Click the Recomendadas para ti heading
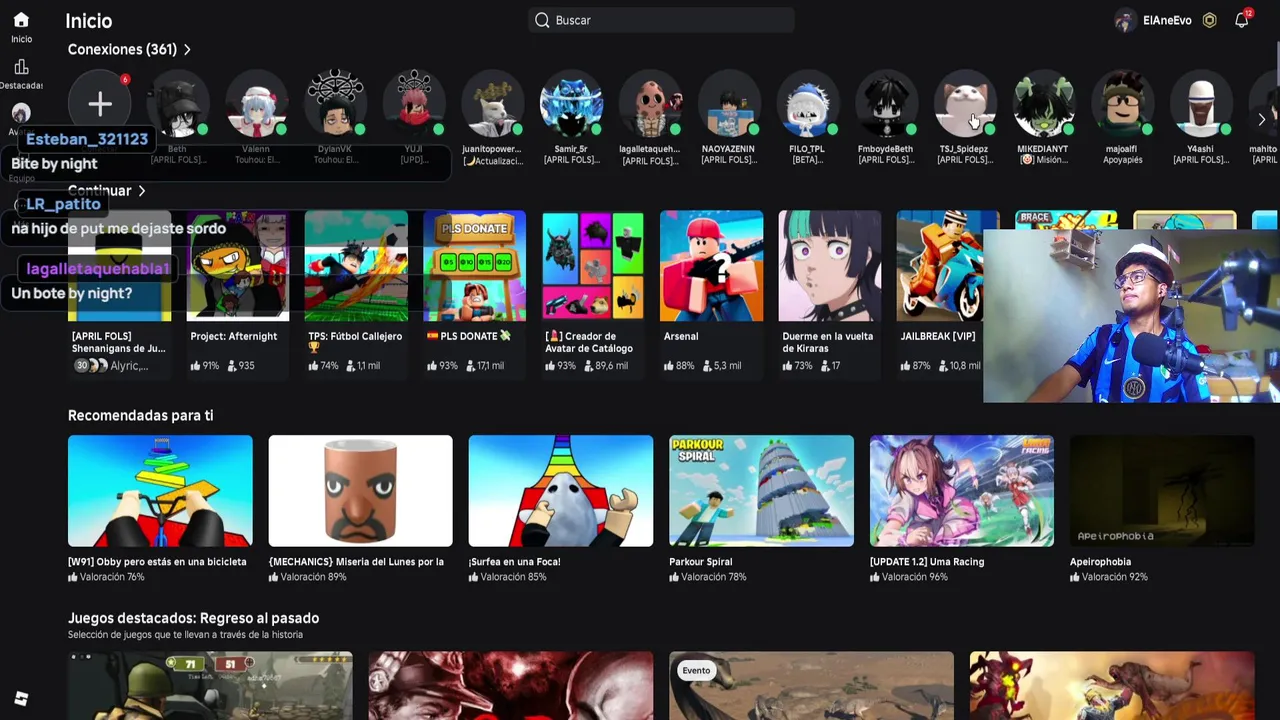The height and width of the screenshot is (720, 1280). [x=140, y=415]
